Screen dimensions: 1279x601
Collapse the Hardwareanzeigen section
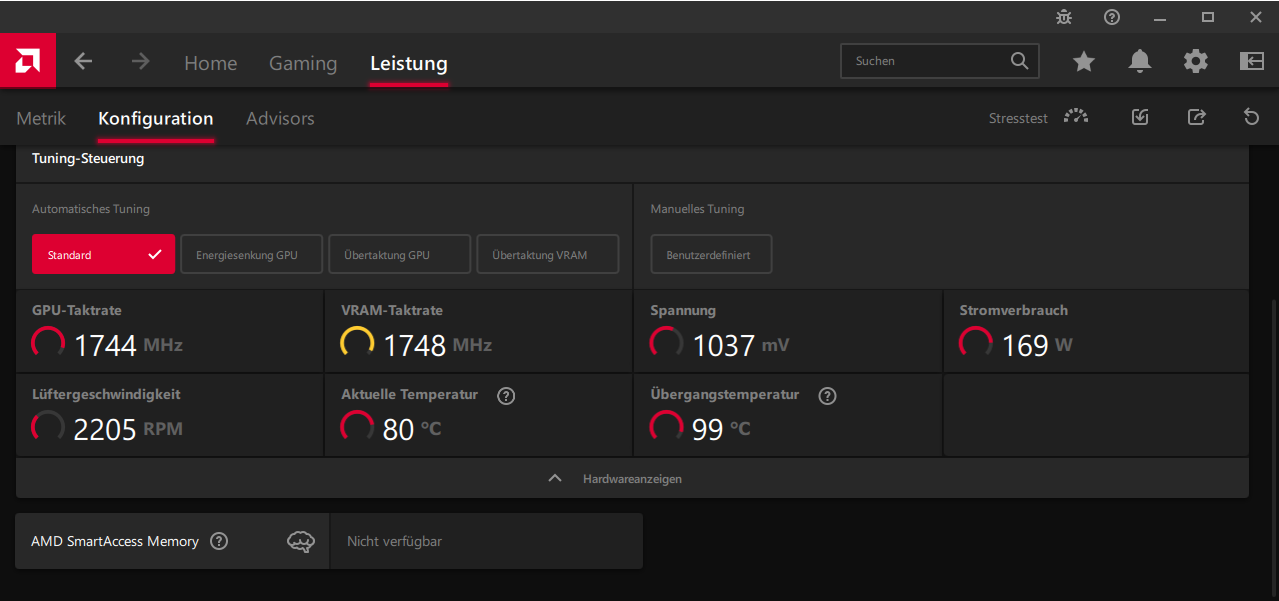(632, 479)
